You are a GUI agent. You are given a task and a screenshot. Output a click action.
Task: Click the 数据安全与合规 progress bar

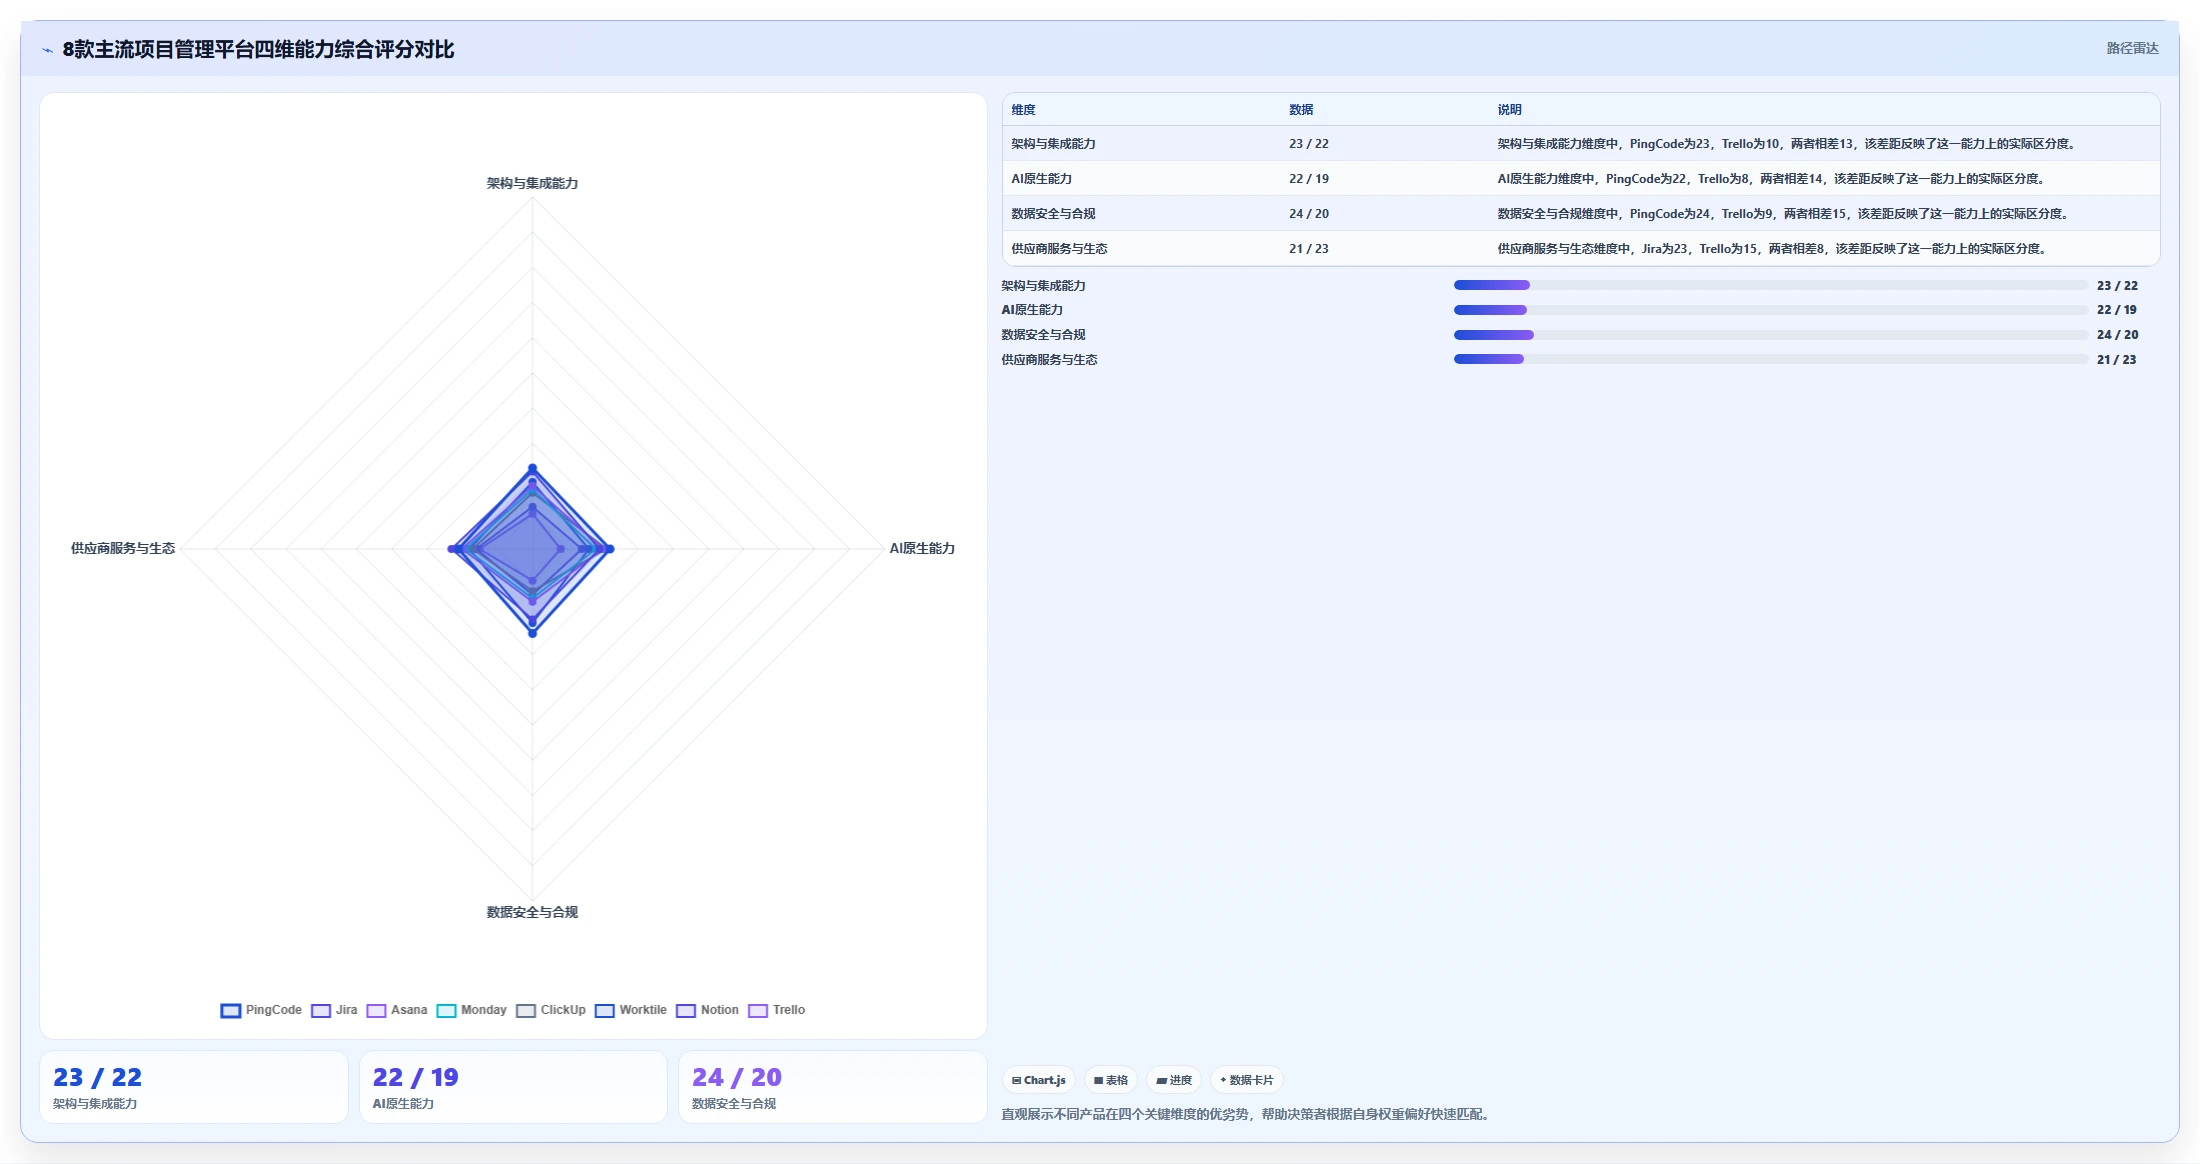1770,335
